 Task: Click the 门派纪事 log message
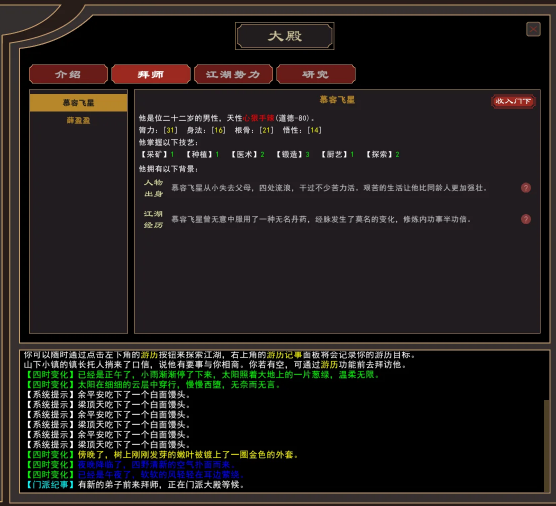coord(135,485)
